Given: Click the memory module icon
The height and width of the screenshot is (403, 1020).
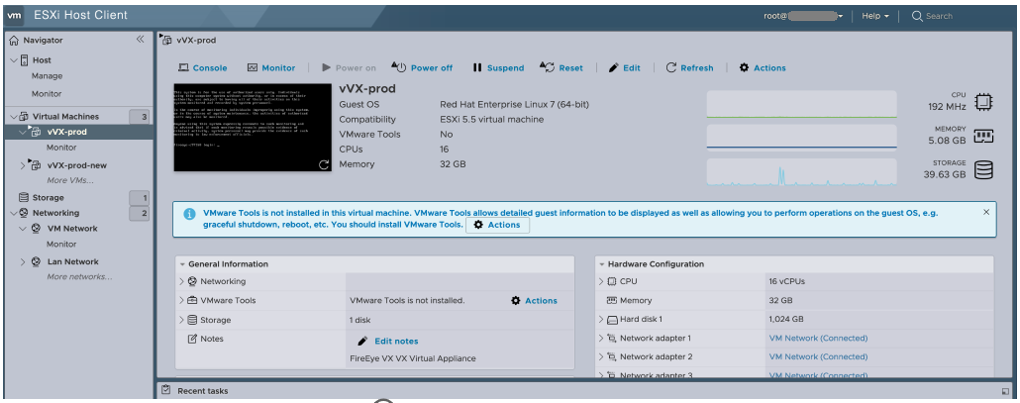Looking at the screenshot, I should point(983,136).
